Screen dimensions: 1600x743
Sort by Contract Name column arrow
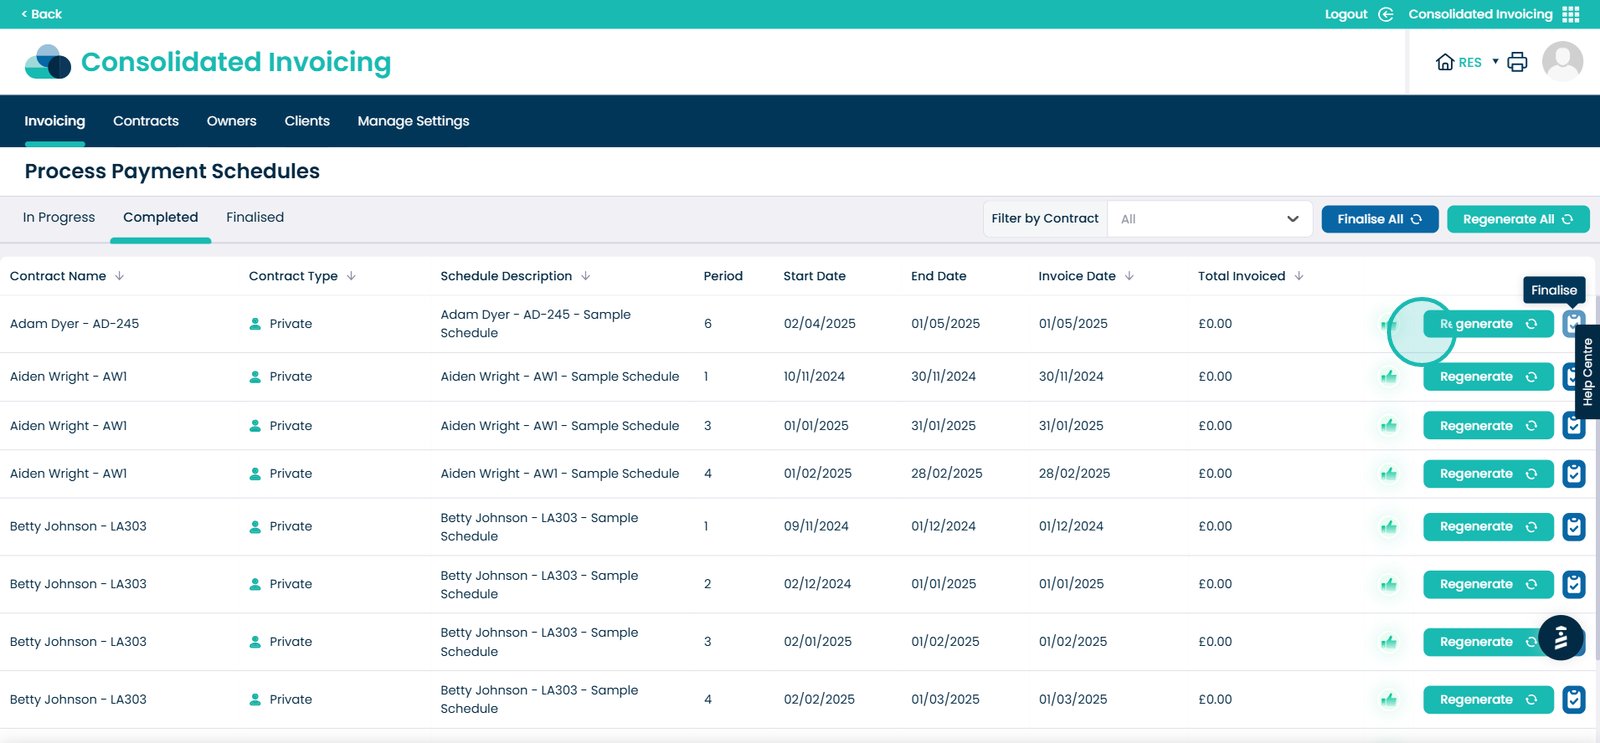pos(119,276)
